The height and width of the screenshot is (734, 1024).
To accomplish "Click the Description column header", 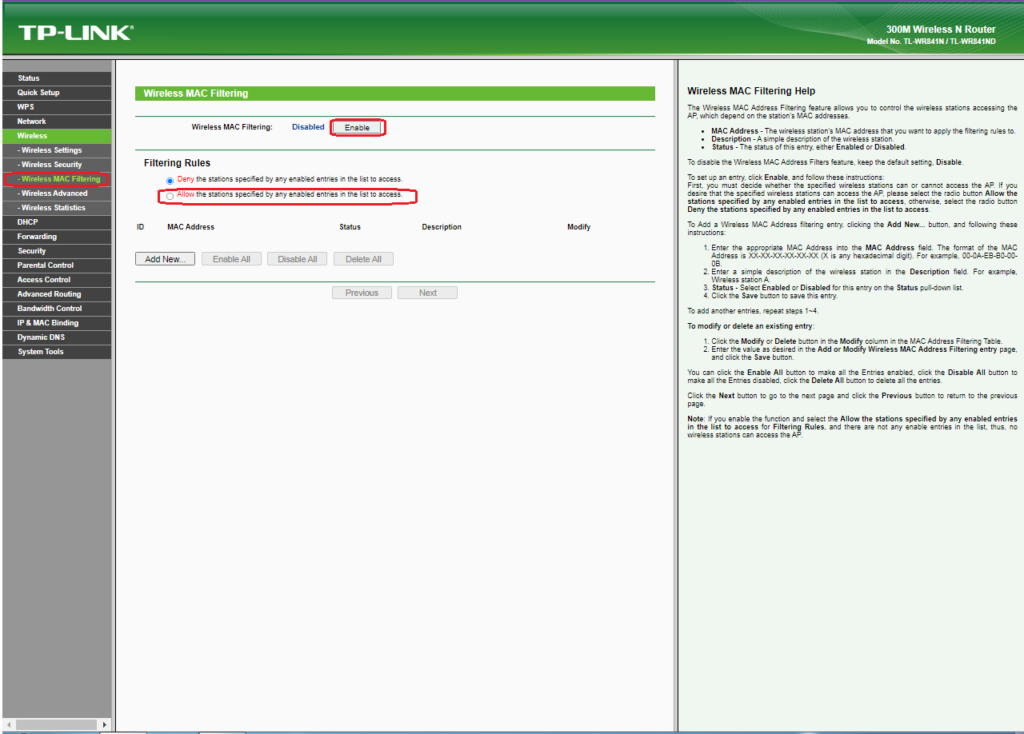I will coord(441,227).
